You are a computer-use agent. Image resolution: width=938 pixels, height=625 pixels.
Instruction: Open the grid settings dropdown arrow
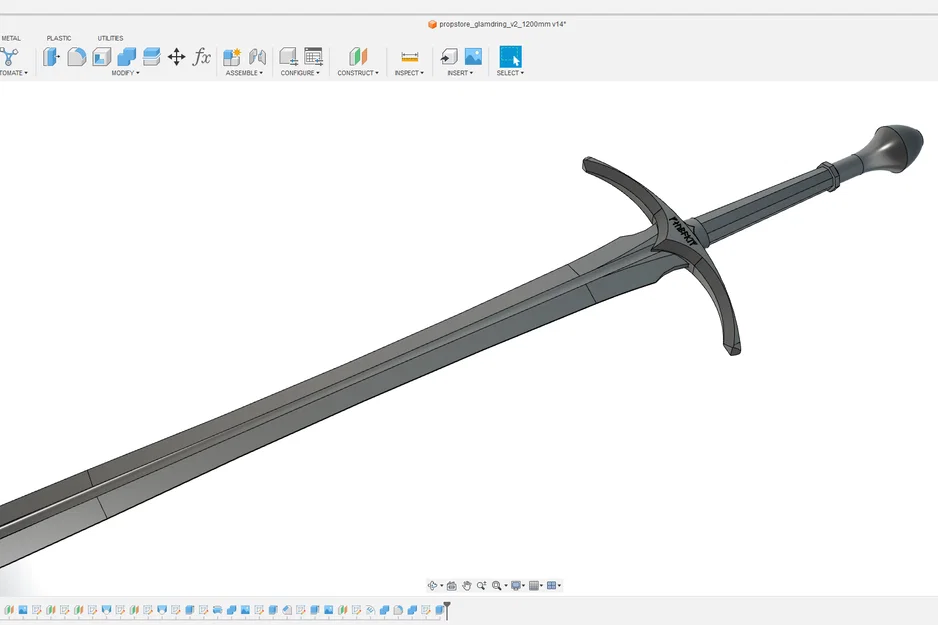tap(541, 586)
